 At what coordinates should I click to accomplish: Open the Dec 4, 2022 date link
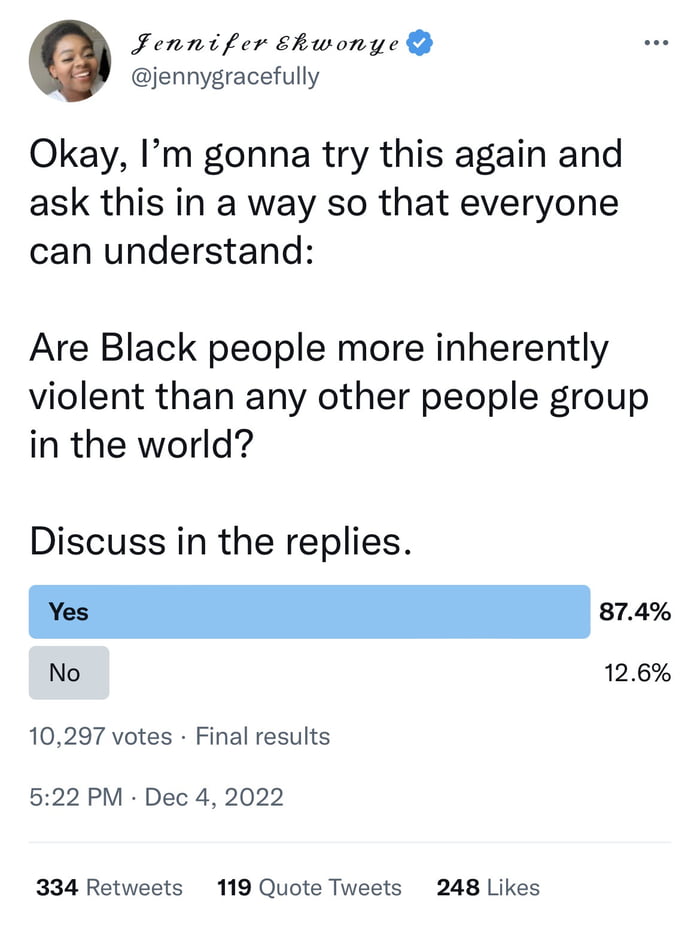pos(214,797)
